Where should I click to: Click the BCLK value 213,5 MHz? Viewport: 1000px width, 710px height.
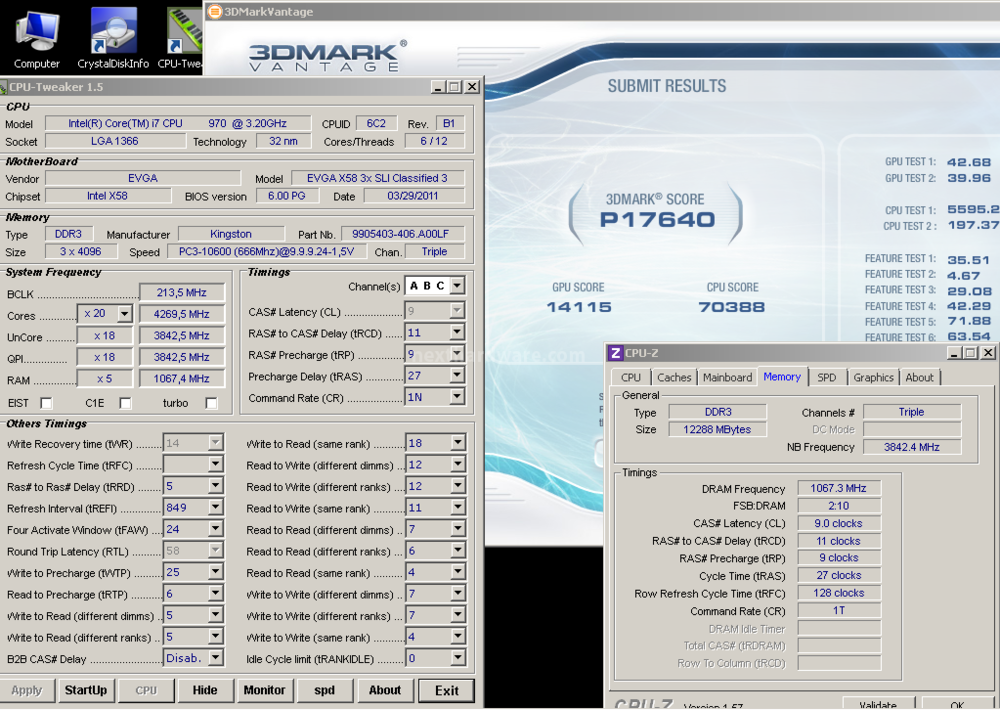point(182,293)
